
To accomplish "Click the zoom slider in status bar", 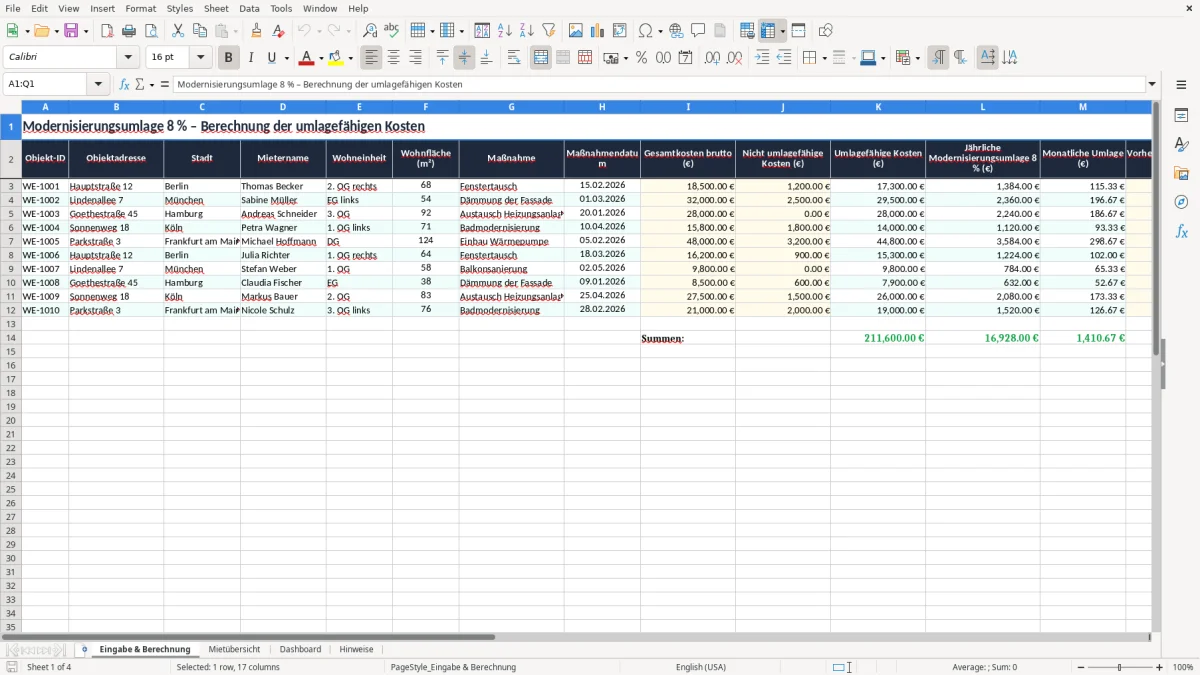I will [1119, 667].
